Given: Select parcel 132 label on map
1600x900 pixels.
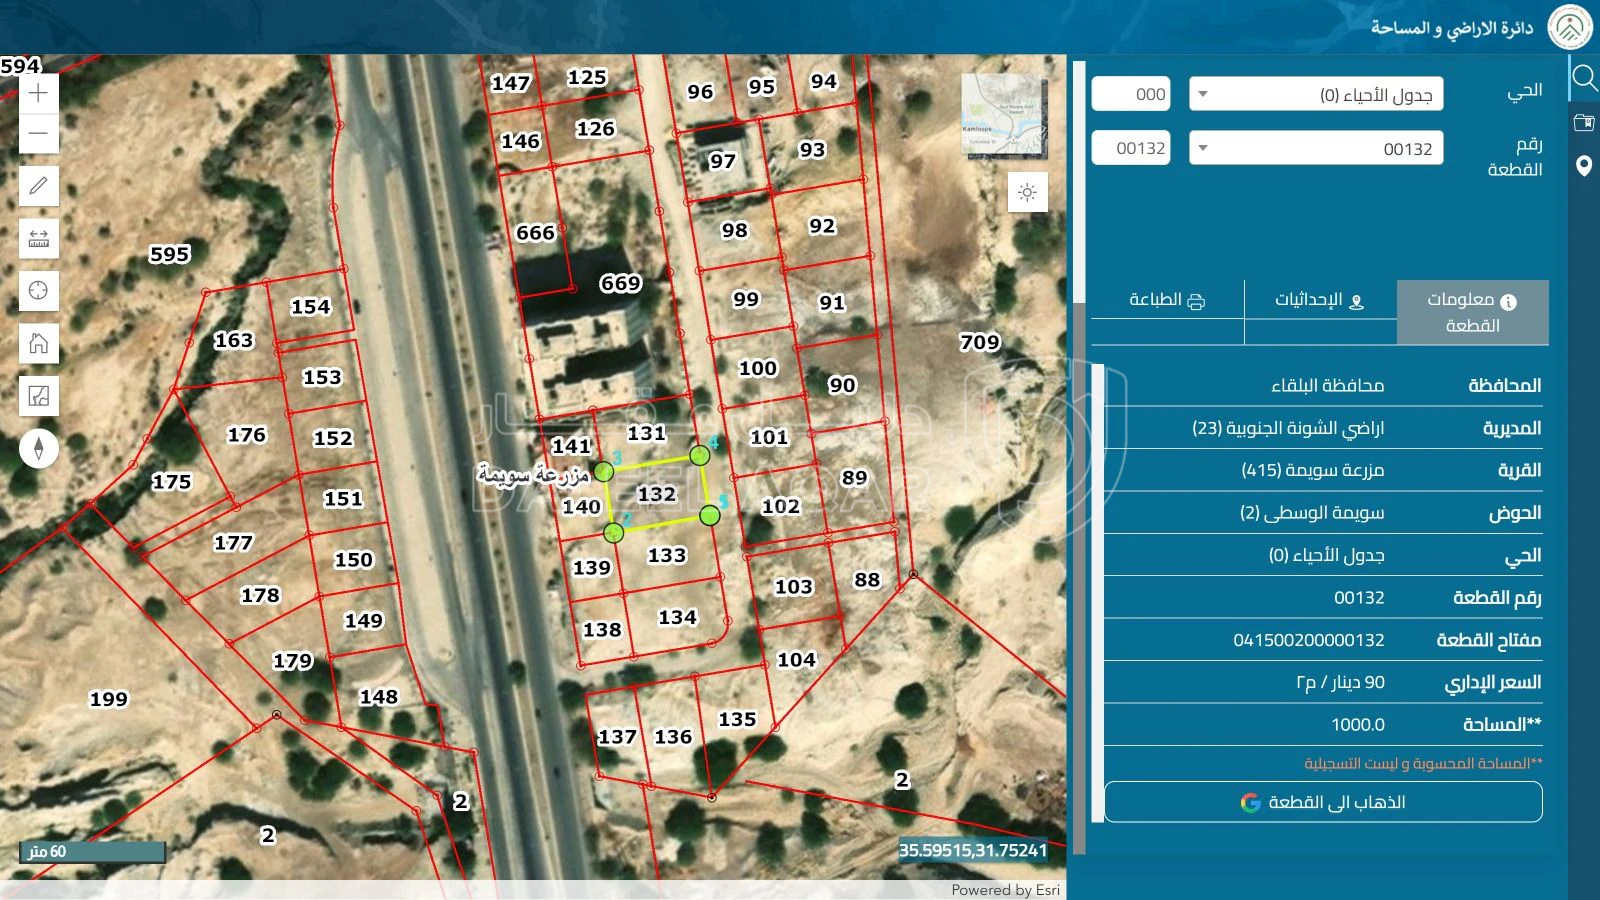Looking at the screenshot, I should coord(656,494).
